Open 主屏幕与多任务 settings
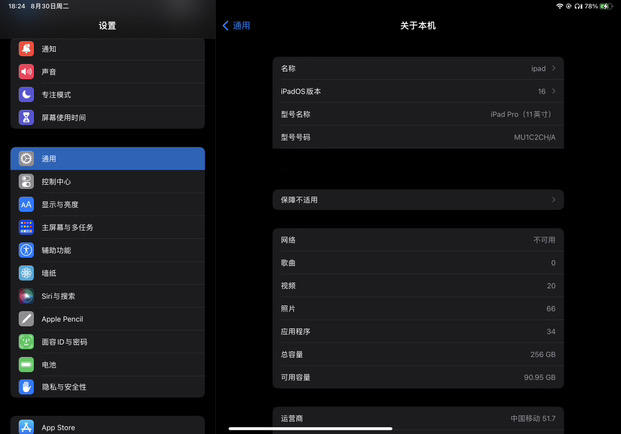Image resolution: width=621 pixels, height=434 pixels. coord(108,227)
